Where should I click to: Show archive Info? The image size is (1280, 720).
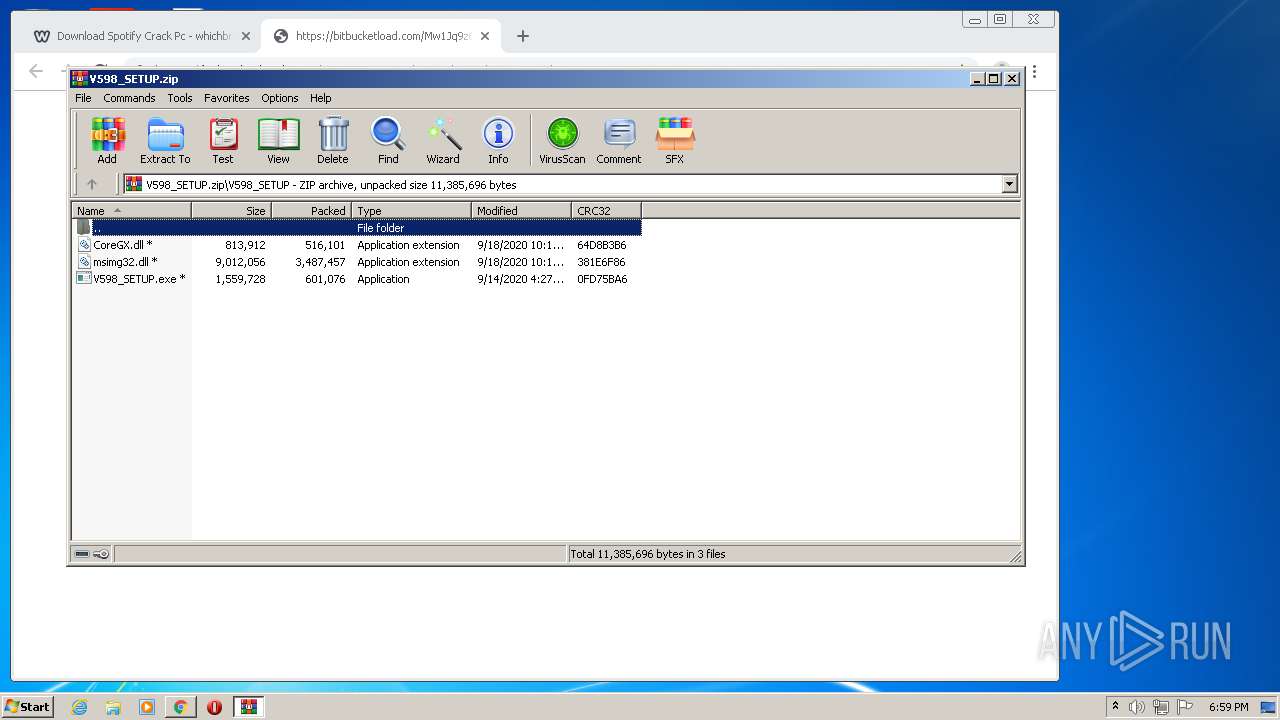pos(498,141)
